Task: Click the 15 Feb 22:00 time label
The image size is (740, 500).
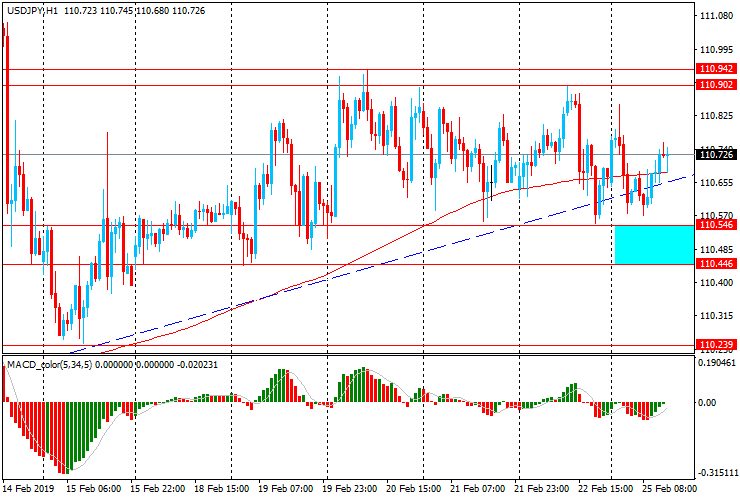Action: [x=158, y=490]
